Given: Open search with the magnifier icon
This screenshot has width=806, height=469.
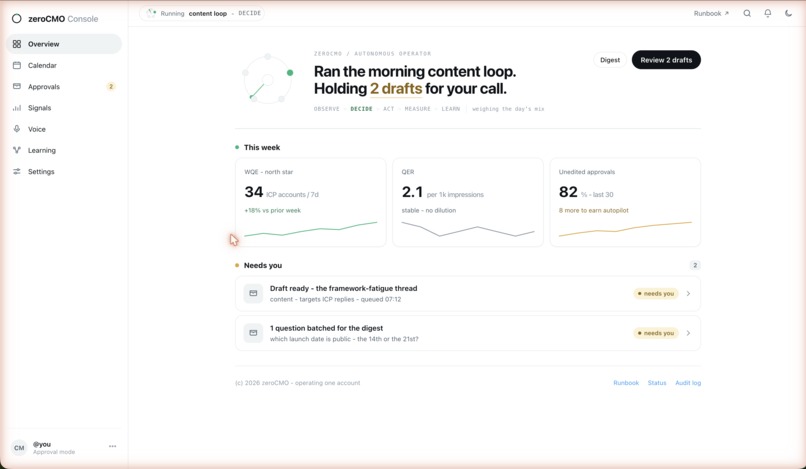Looking at the screenshot, I should [x=747, y=13].
